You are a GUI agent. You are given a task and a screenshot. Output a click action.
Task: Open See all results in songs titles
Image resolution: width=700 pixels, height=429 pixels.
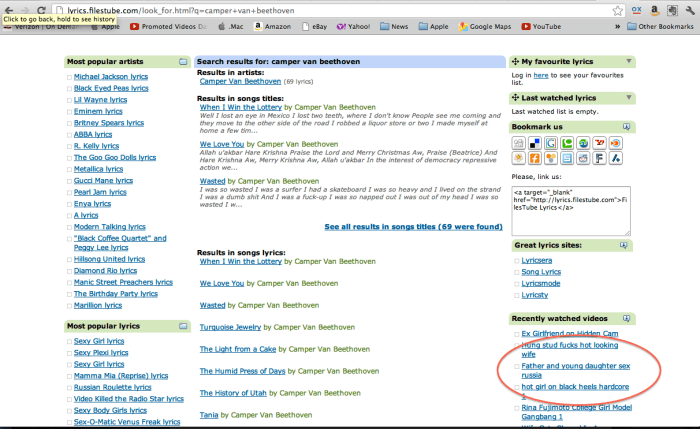413,227
